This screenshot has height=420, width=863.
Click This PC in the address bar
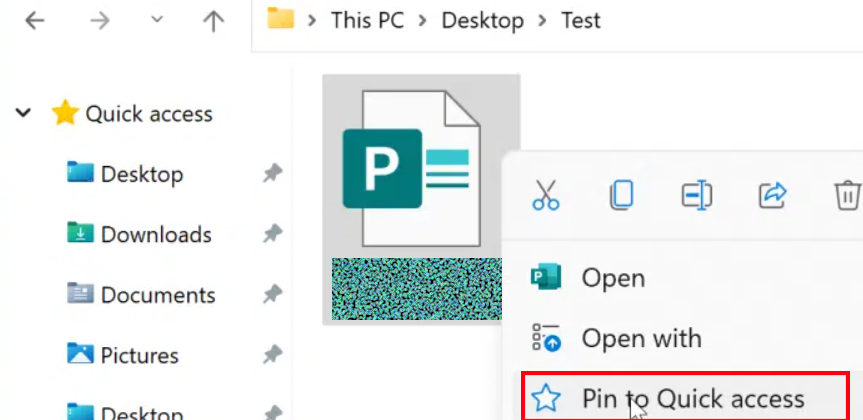[x=365, y=20]
